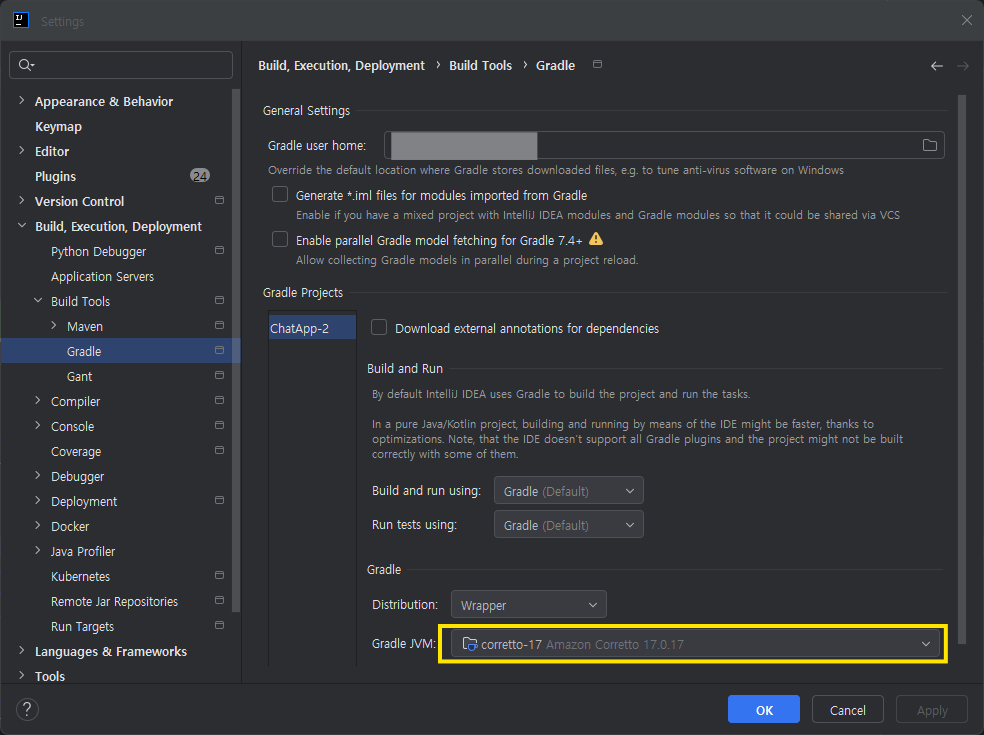Go back with the left arrow

coord(936,66)
